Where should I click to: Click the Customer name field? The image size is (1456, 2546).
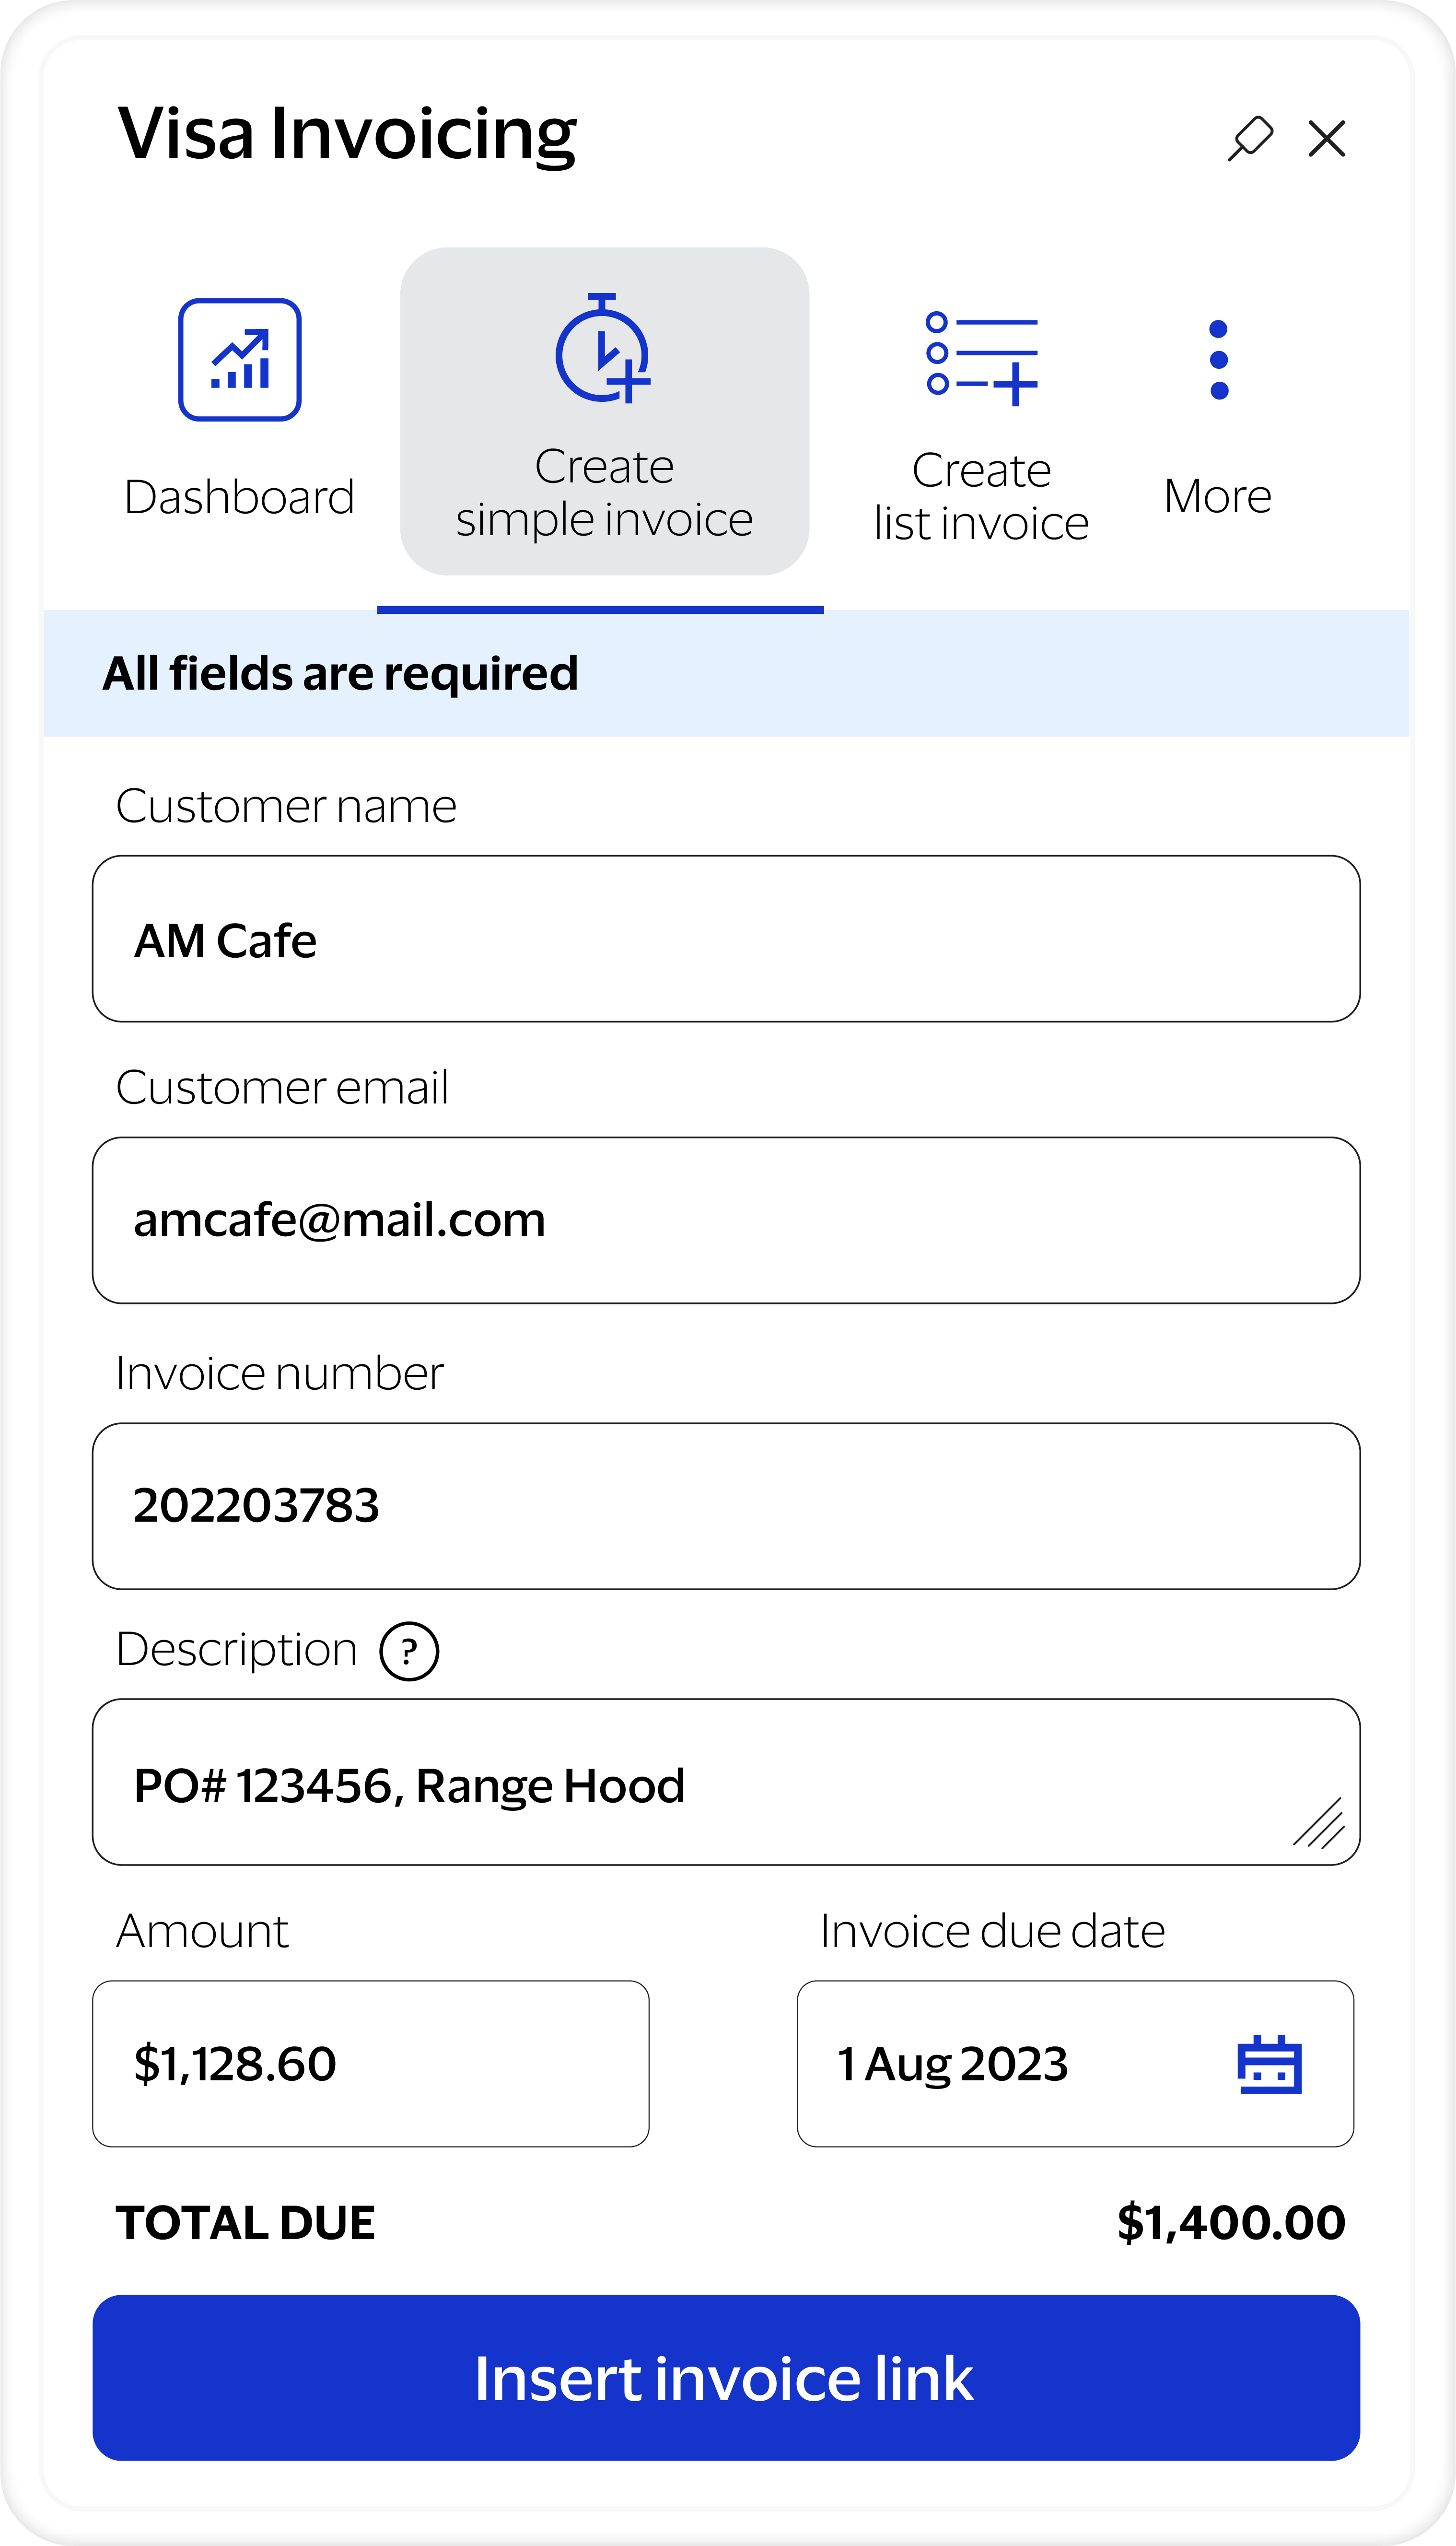pyautogui.click(x=726, y=939)
